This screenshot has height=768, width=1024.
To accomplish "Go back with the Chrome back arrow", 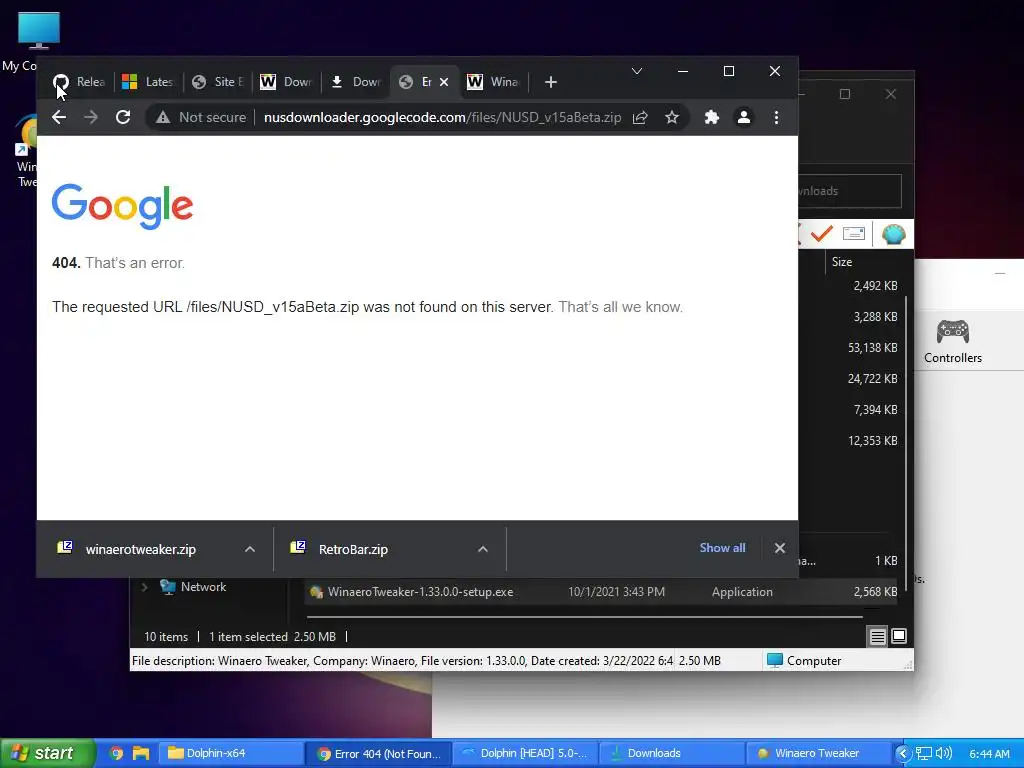I will (59, 117).
